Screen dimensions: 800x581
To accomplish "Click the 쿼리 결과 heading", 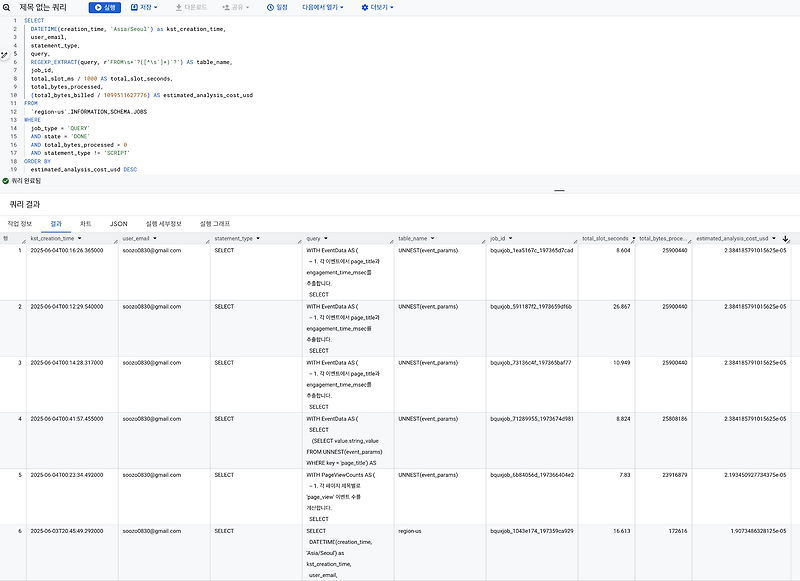I will tap(24, 205).
